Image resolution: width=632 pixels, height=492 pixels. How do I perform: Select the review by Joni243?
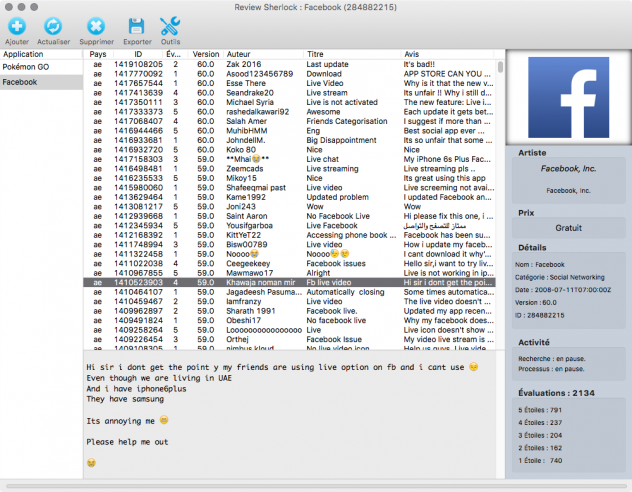289,207
